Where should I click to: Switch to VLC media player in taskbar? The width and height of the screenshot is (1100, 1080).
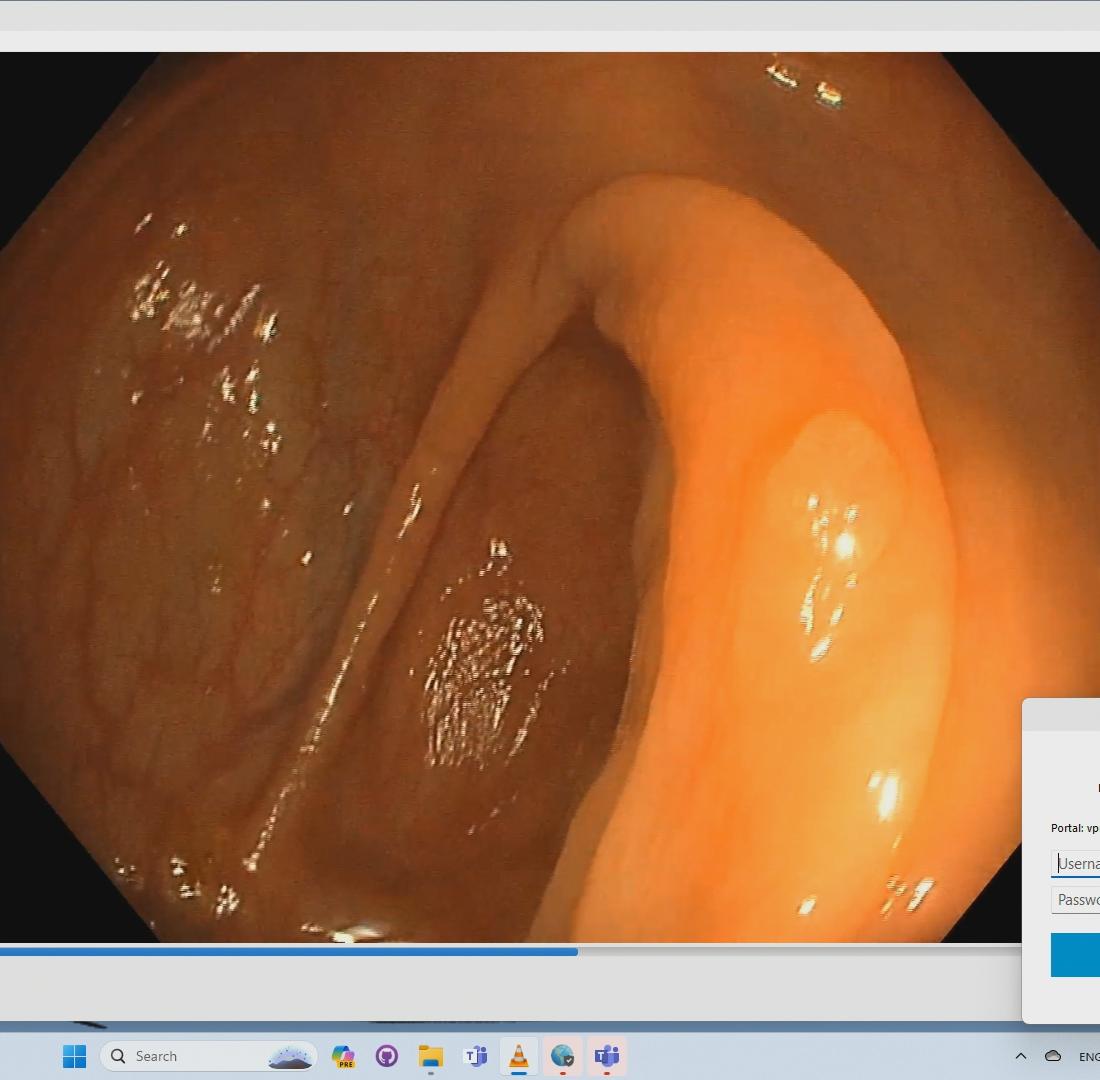pos(518,1056)
